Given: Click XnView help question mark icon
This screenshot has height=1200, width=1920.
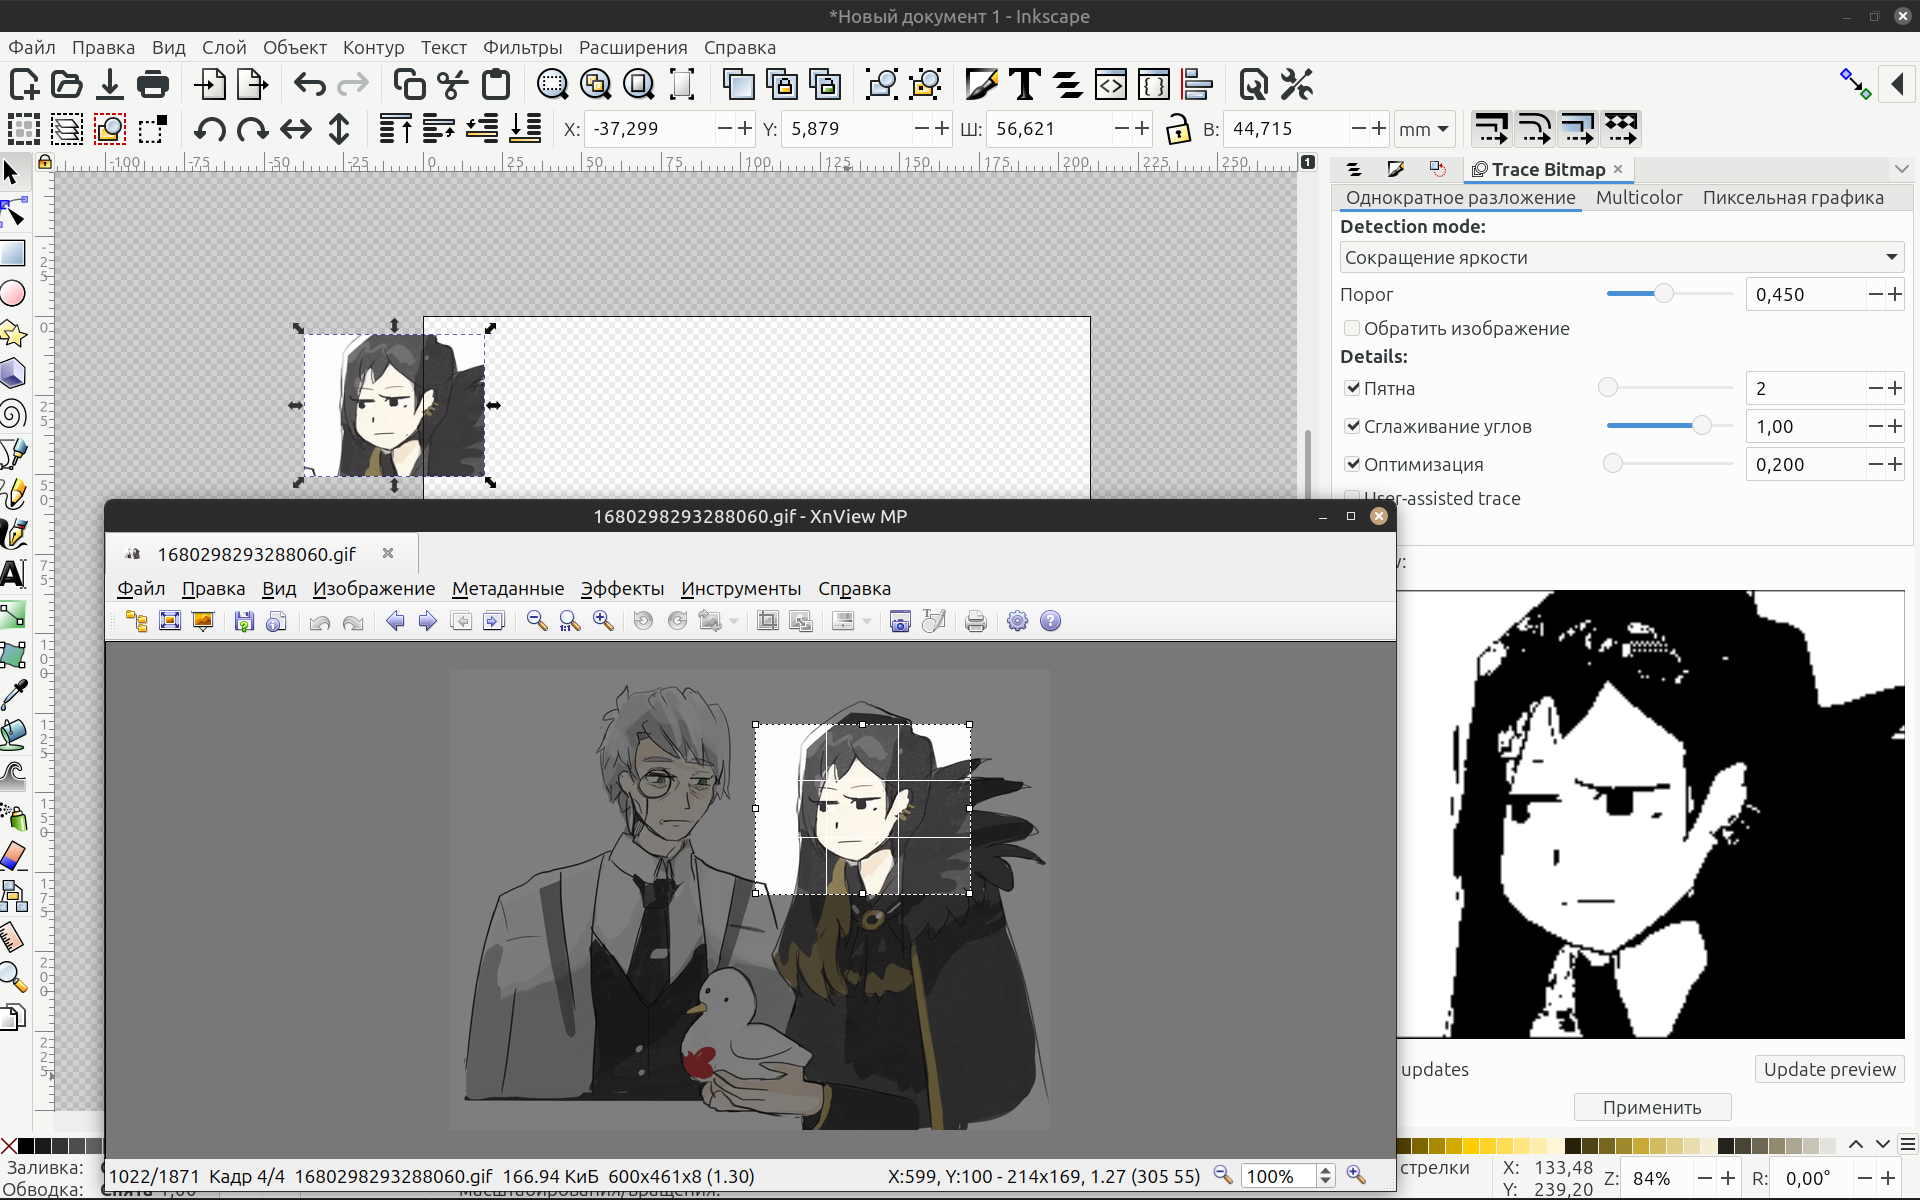Looking at the screenshot, I should coord(1050,622).
